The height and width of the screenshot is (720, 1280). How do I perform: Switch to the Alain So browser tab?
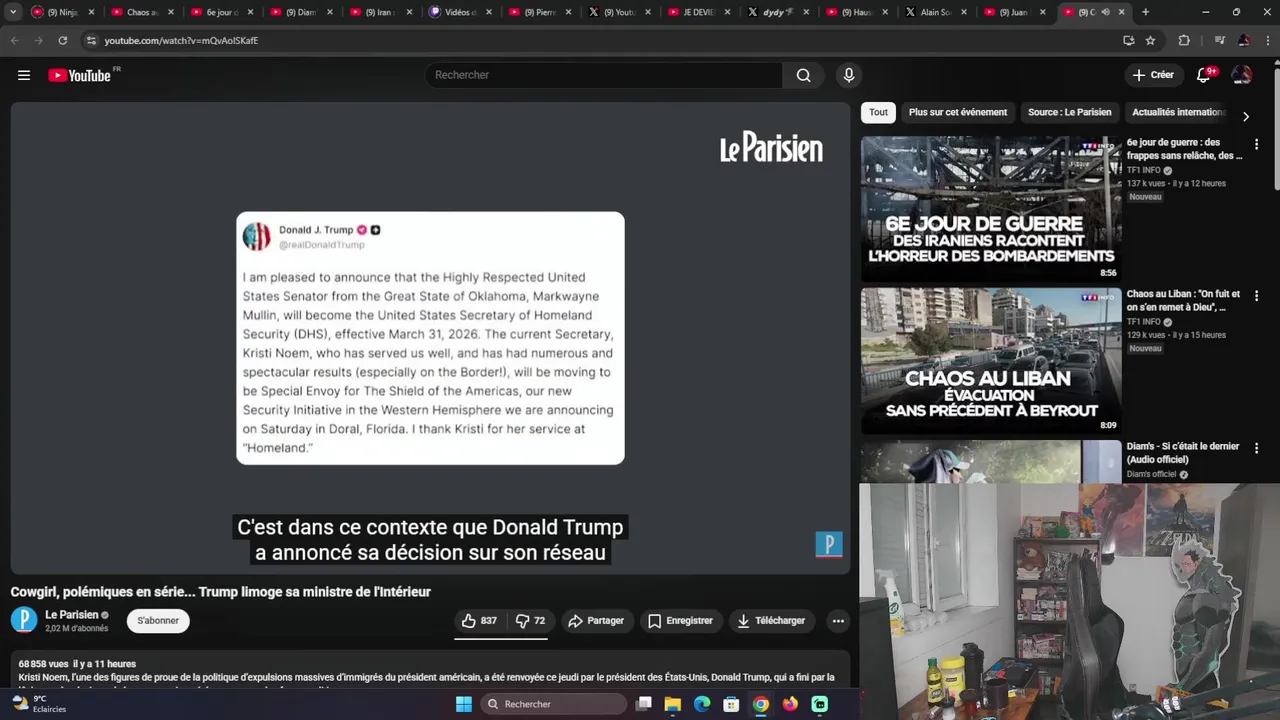click(936, 12)
